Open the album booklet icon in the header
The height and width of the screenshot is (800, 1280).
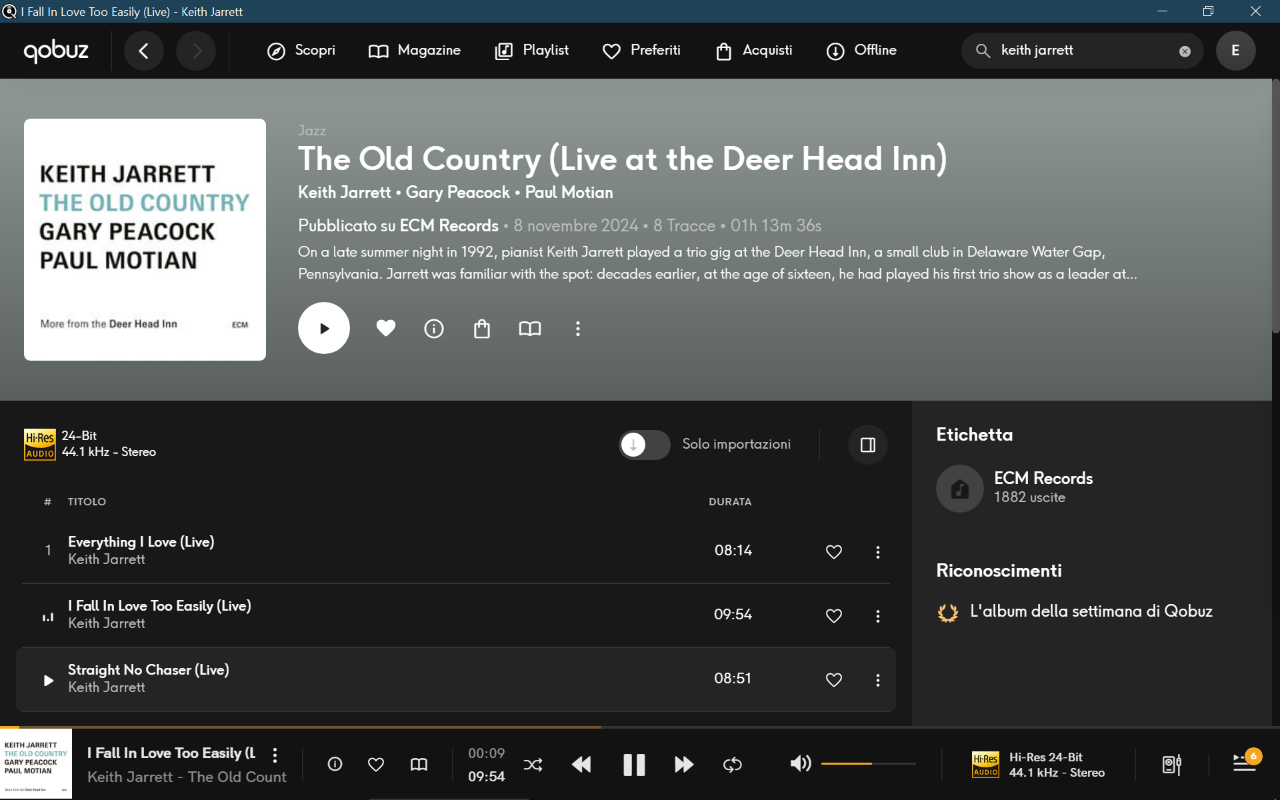click(x=530, y=329)
